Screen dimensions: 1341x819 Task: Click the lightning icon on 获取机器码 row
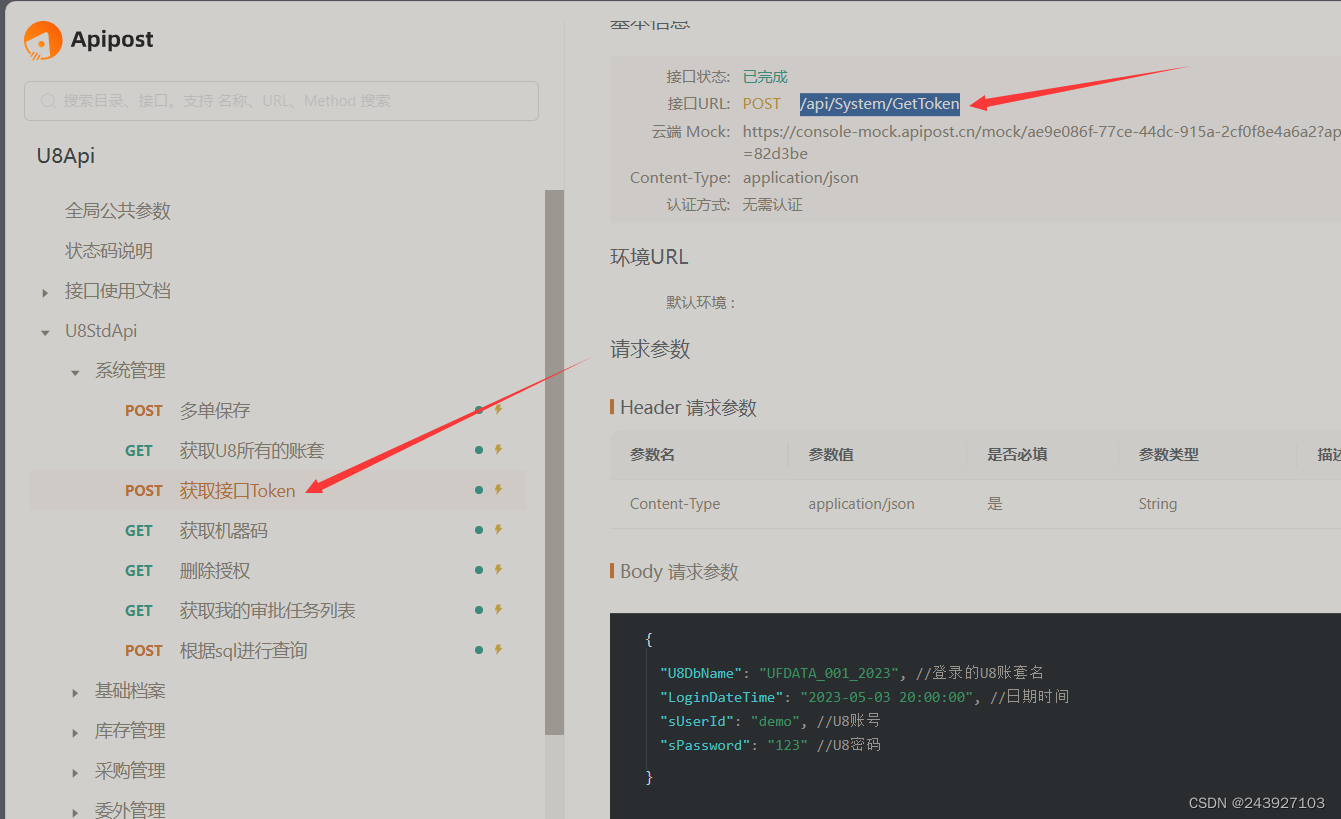(x=498, y=530)
